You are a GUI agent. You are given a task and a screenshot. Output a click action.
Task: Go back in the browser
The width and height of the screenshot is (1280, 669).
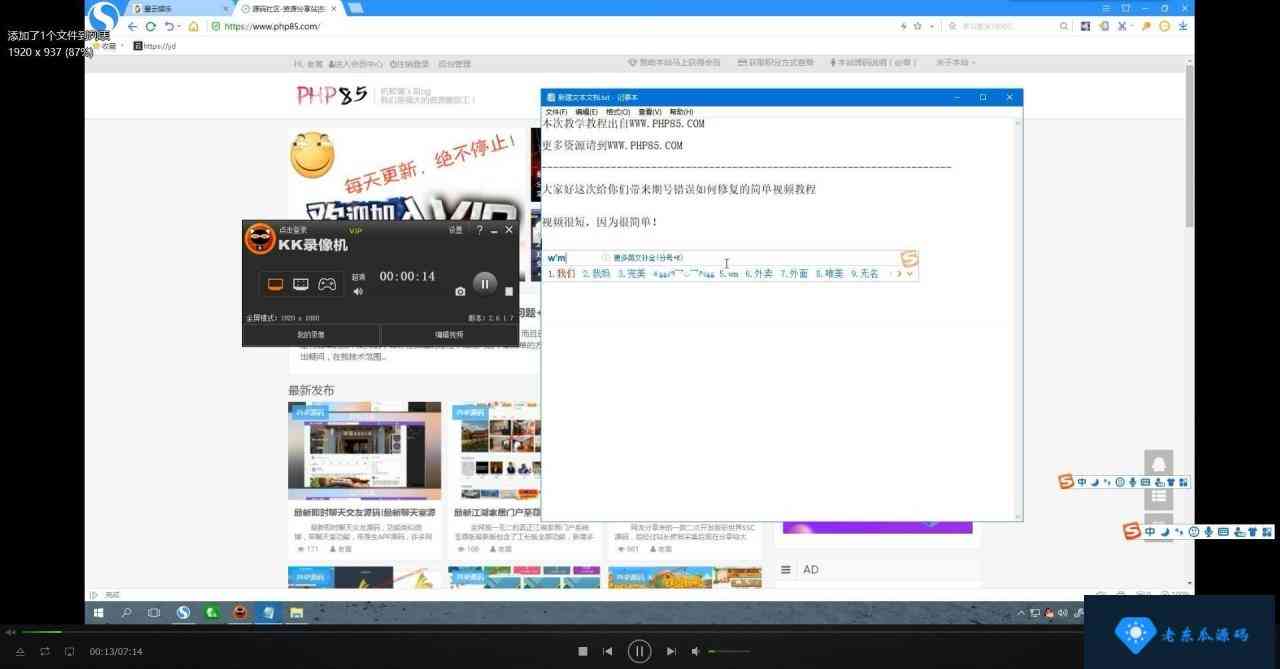coord(132,26)
